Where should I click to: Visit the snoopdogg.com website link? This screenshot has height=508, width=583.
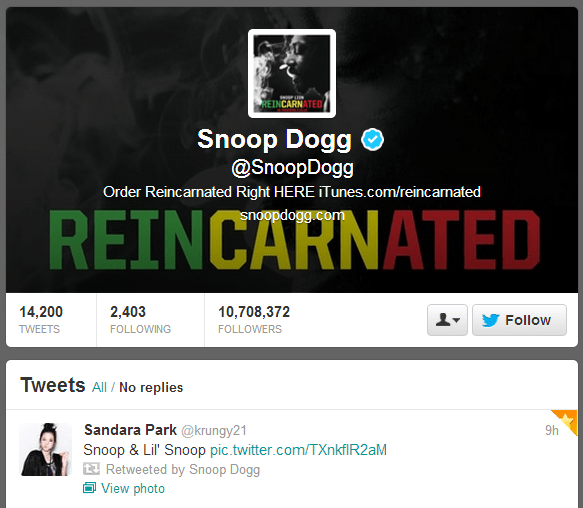[292, 215]
